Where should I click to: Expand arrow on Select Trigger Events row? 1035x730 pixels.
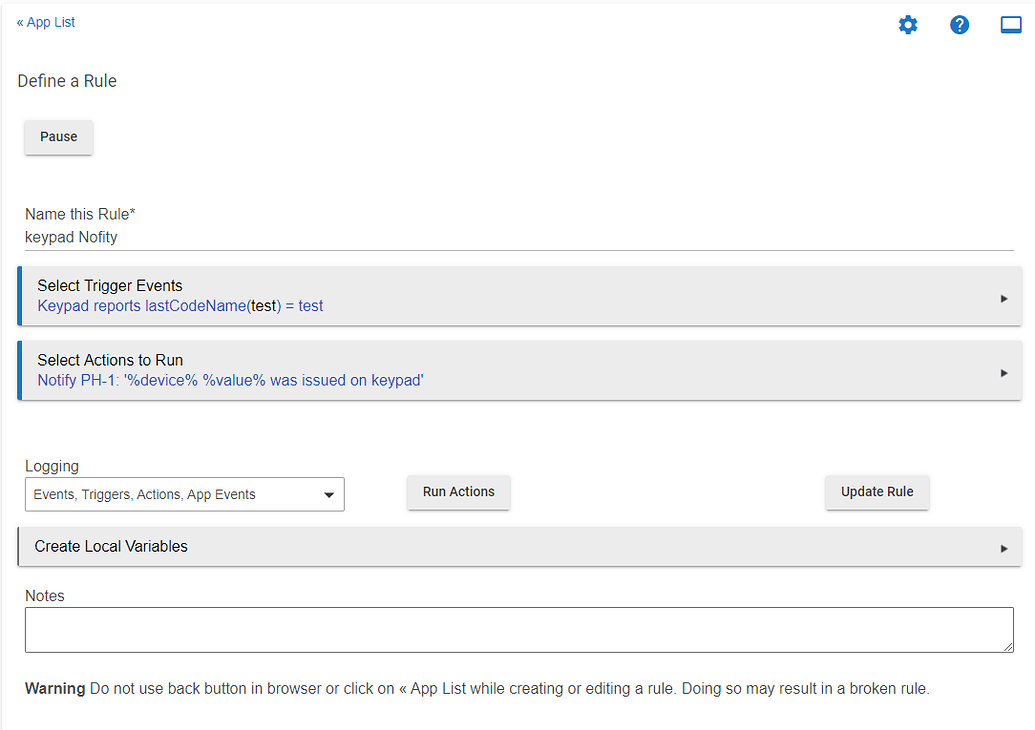pos(1004,298)
